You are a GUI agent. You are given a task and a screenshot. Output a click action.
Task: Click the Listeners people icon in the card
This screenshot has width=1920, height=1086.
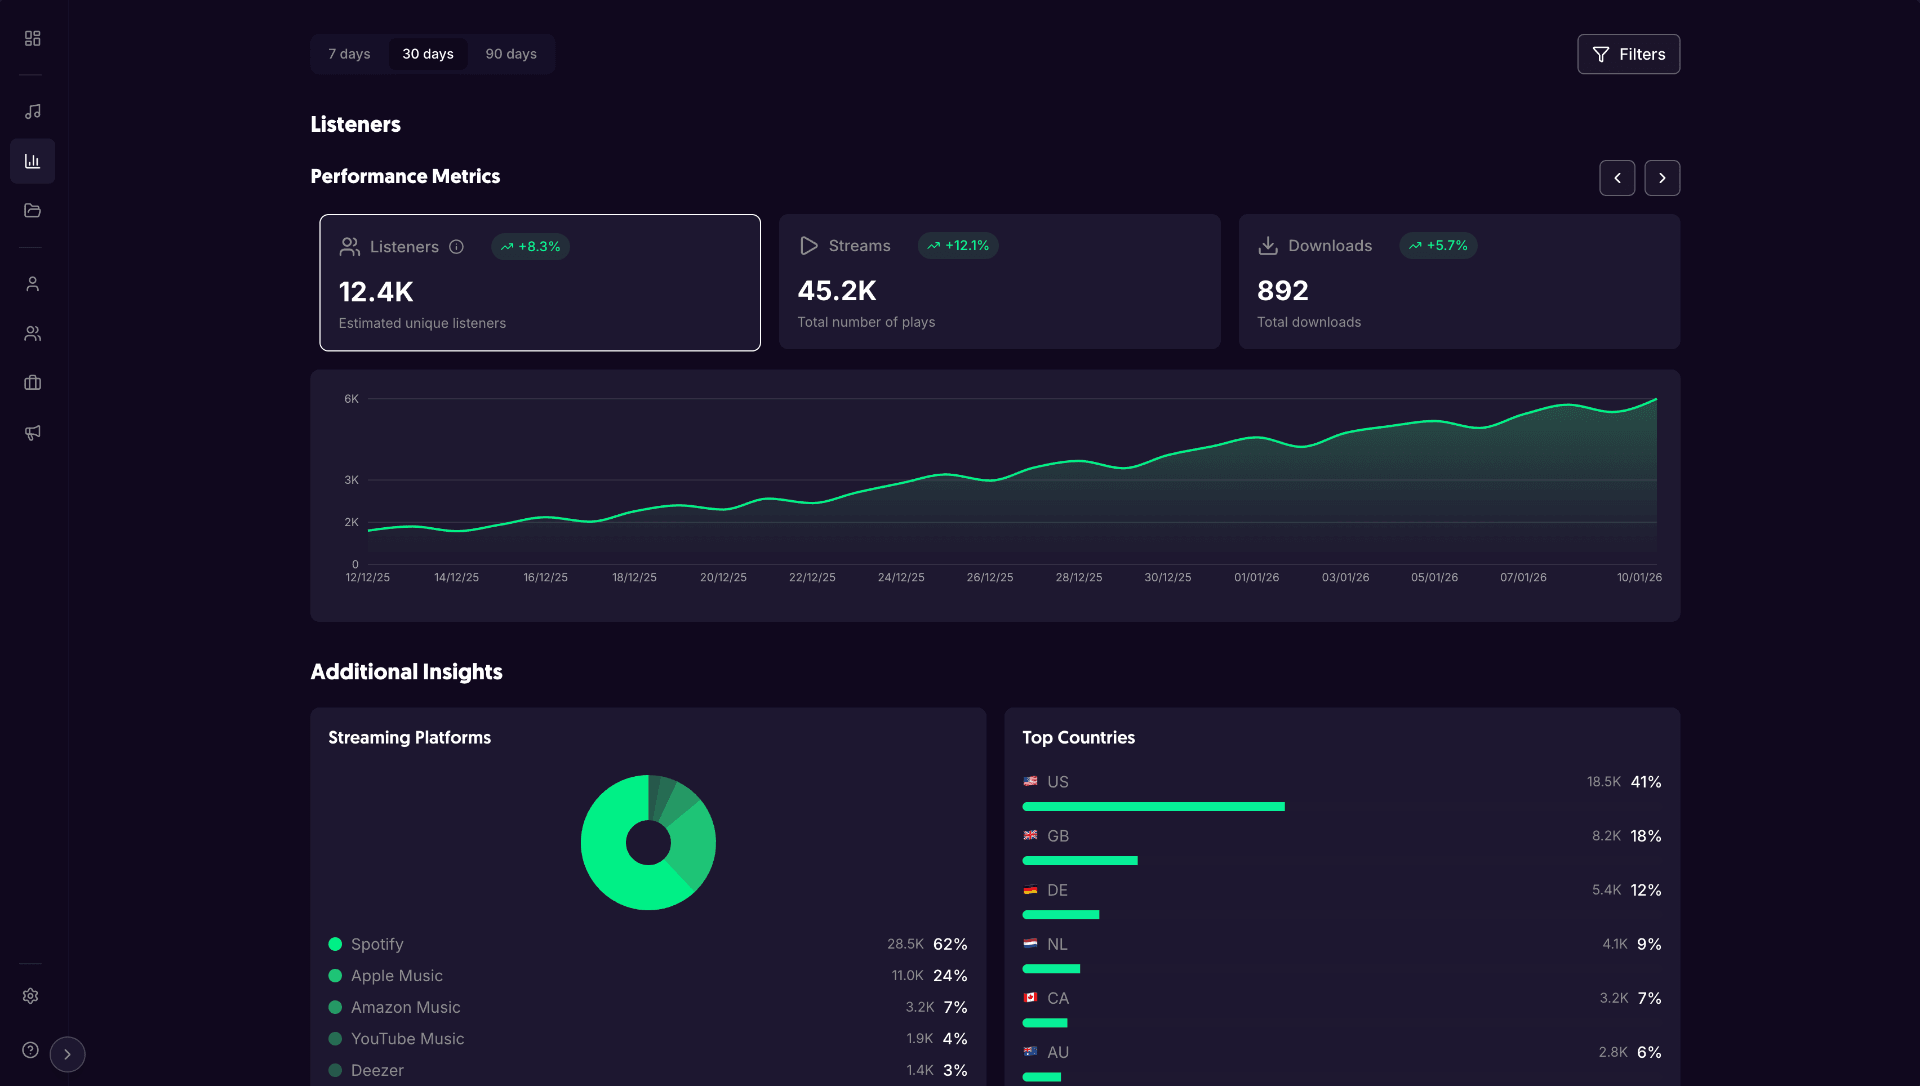tap(350, 247)
